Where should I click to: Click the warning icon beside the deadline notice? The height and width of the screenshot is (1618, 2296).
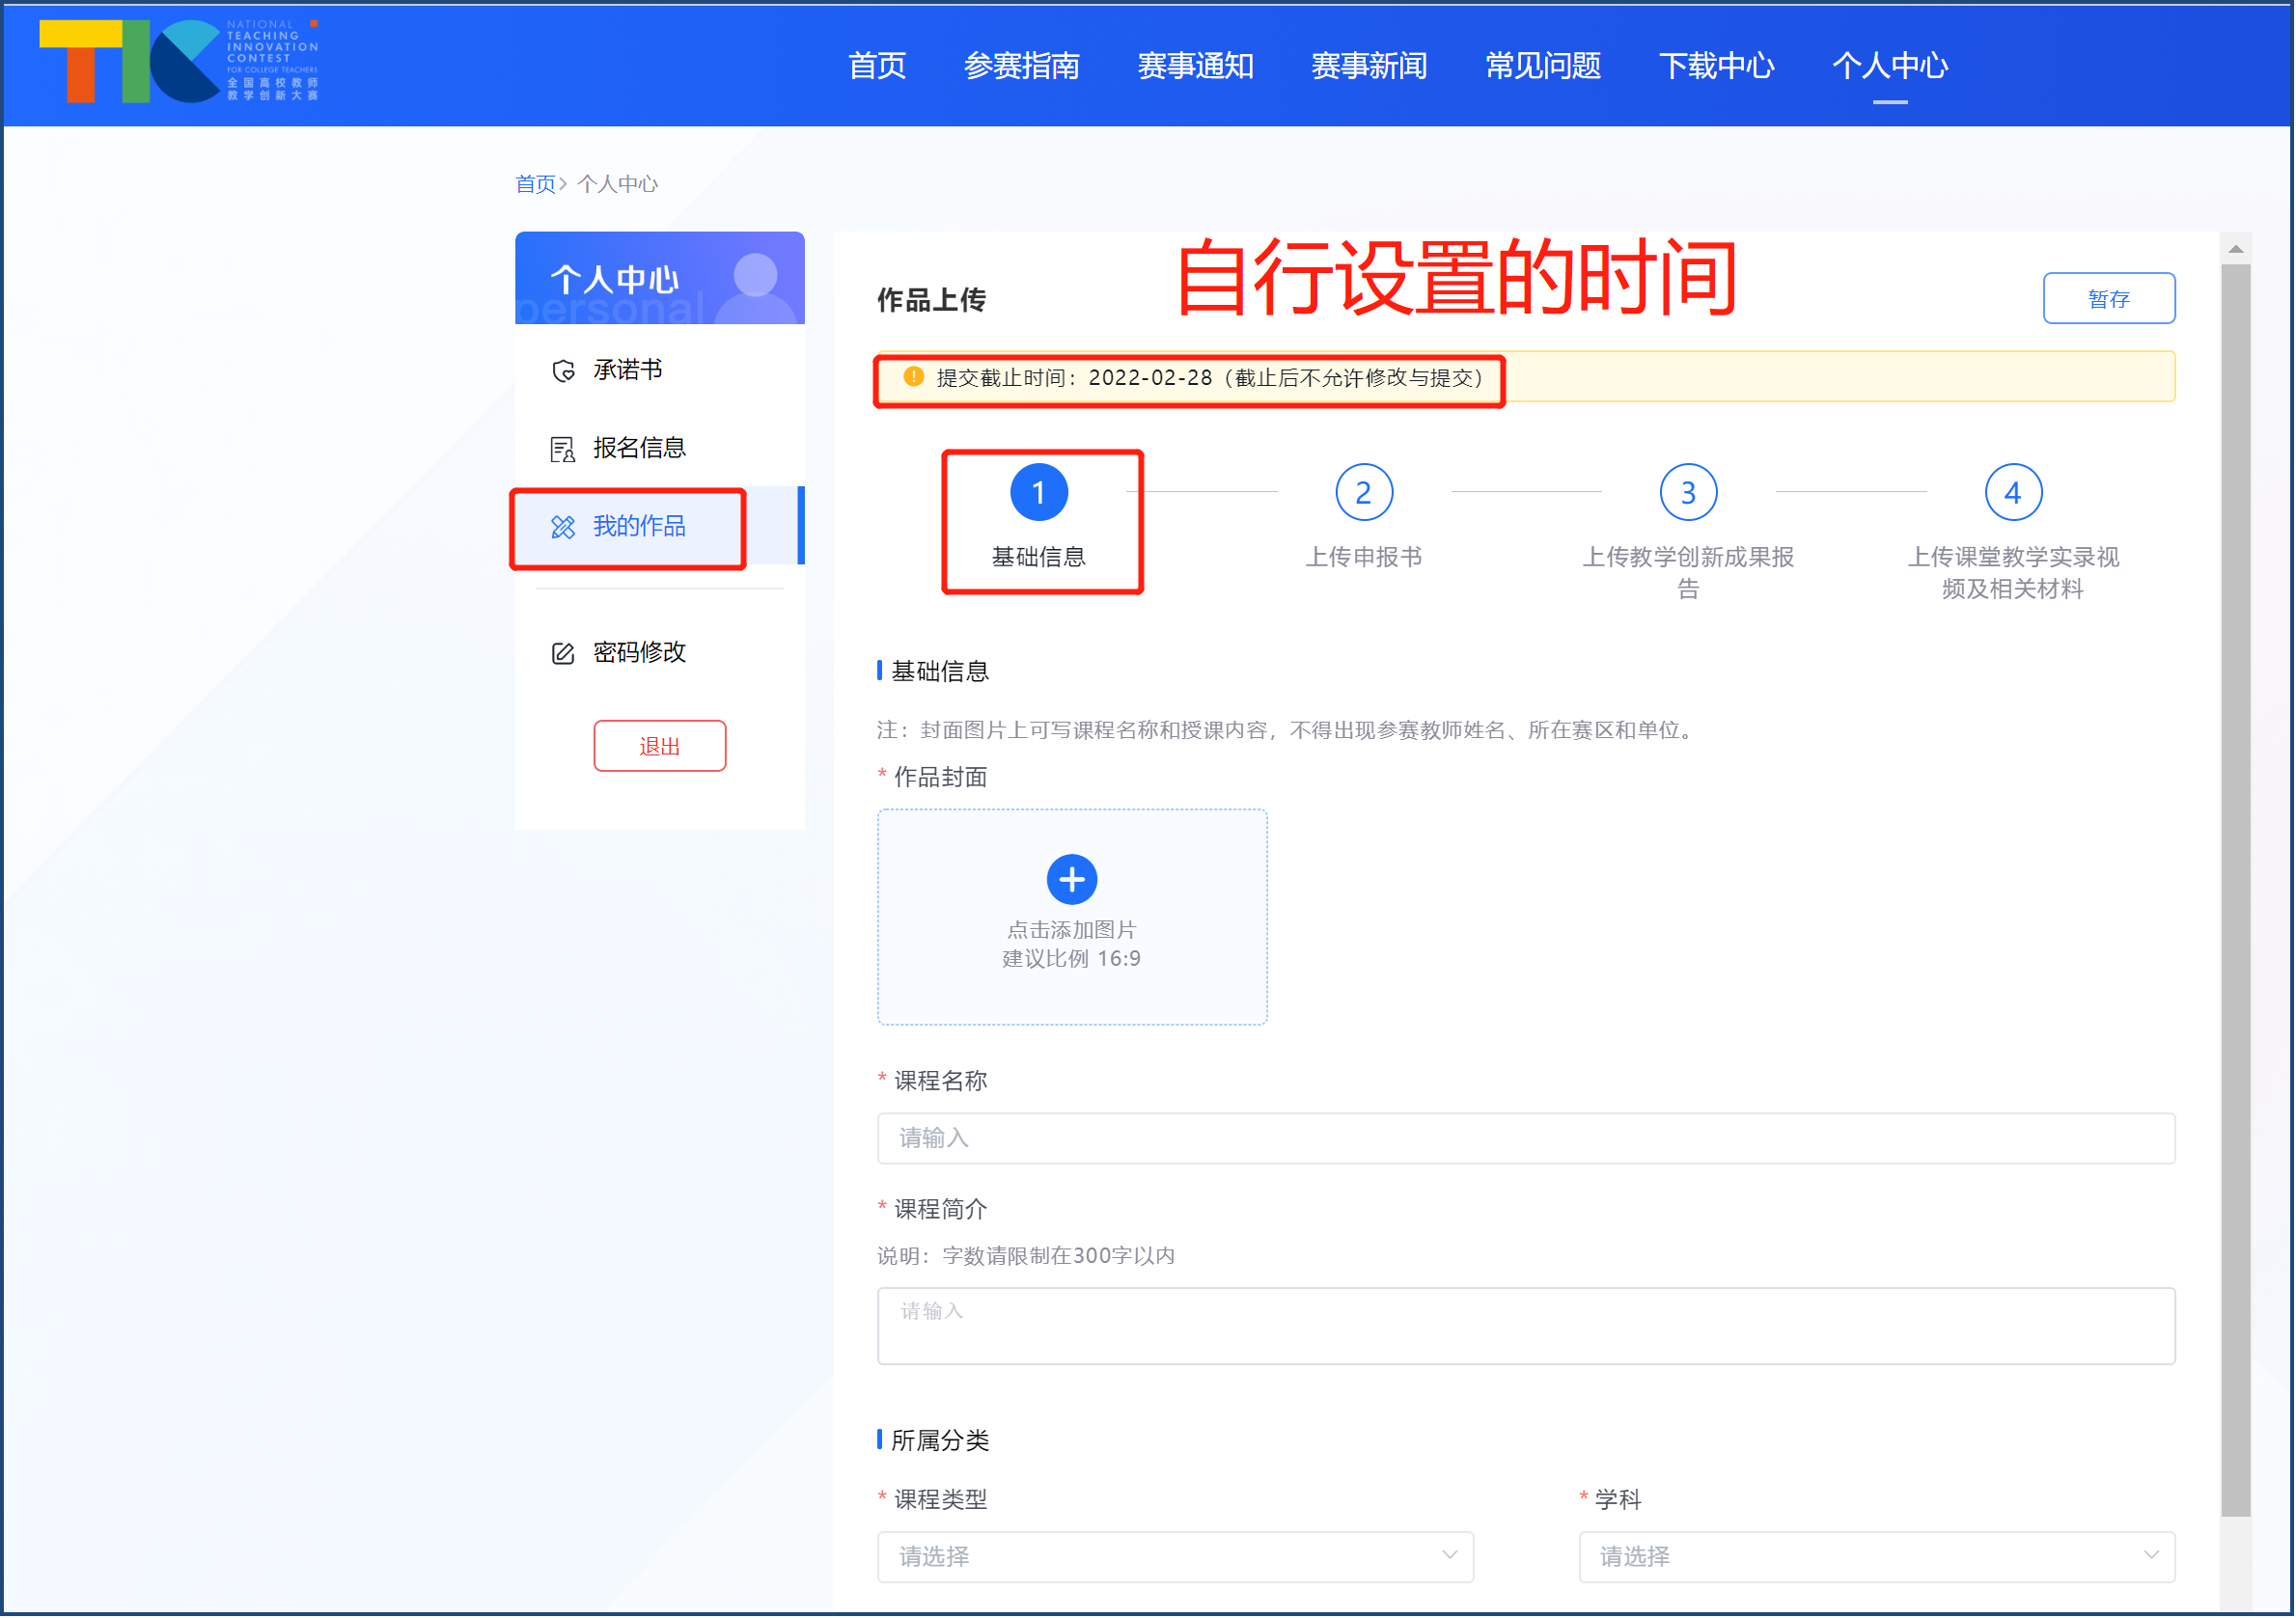click(912, 378)
